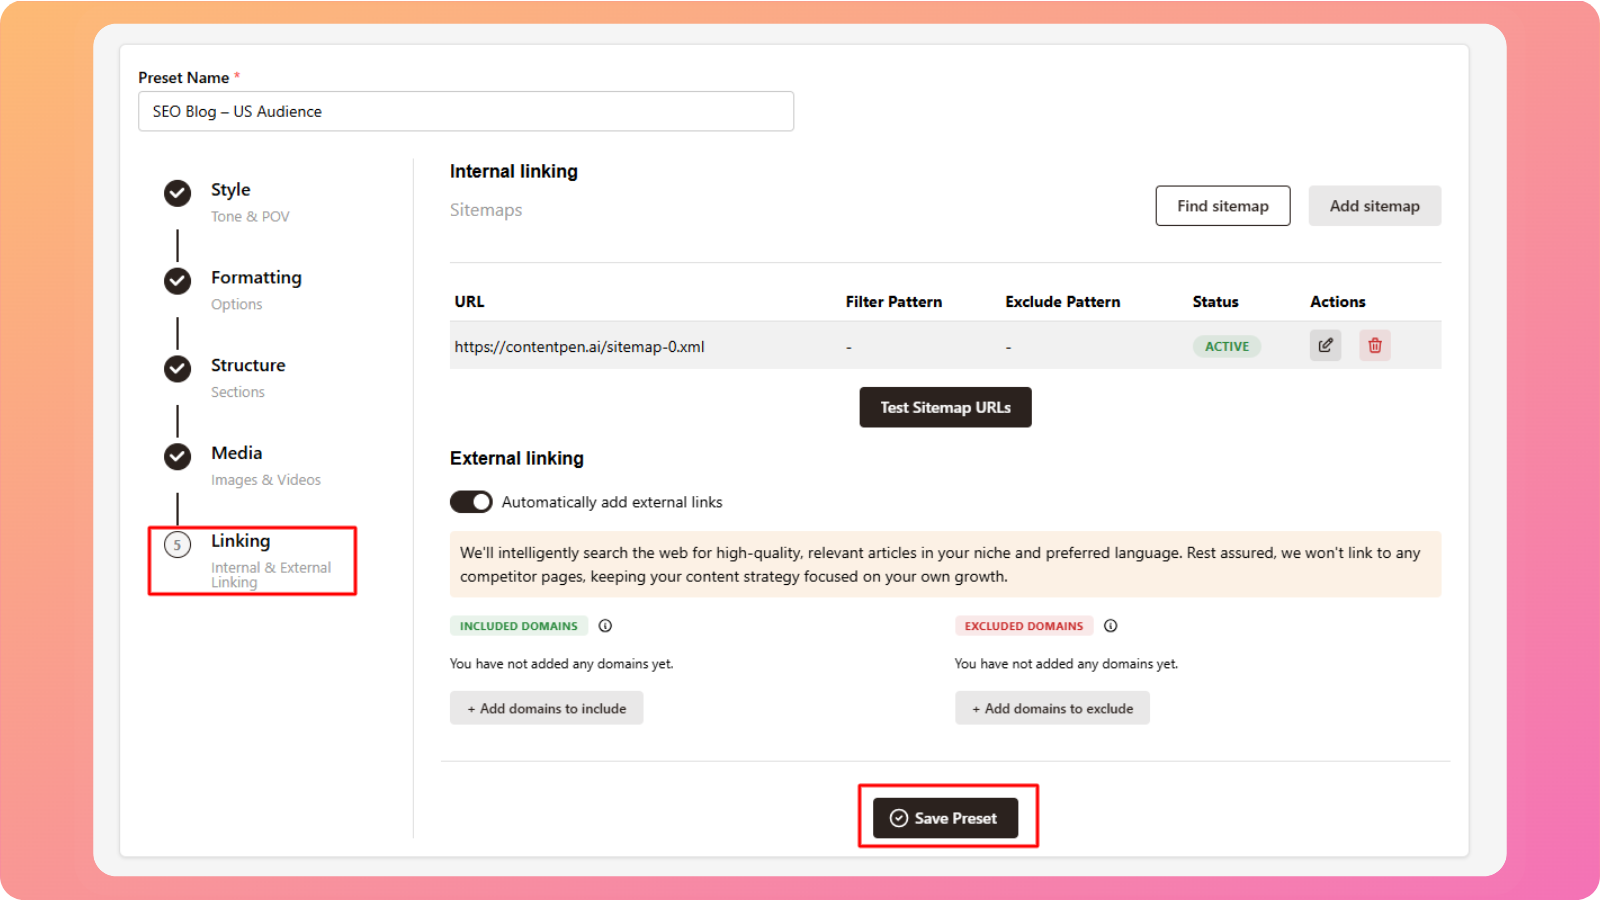Viewport: 1600px width, 900px height.
Task: Click the Preset Name input field
Action: click(466, 111)
